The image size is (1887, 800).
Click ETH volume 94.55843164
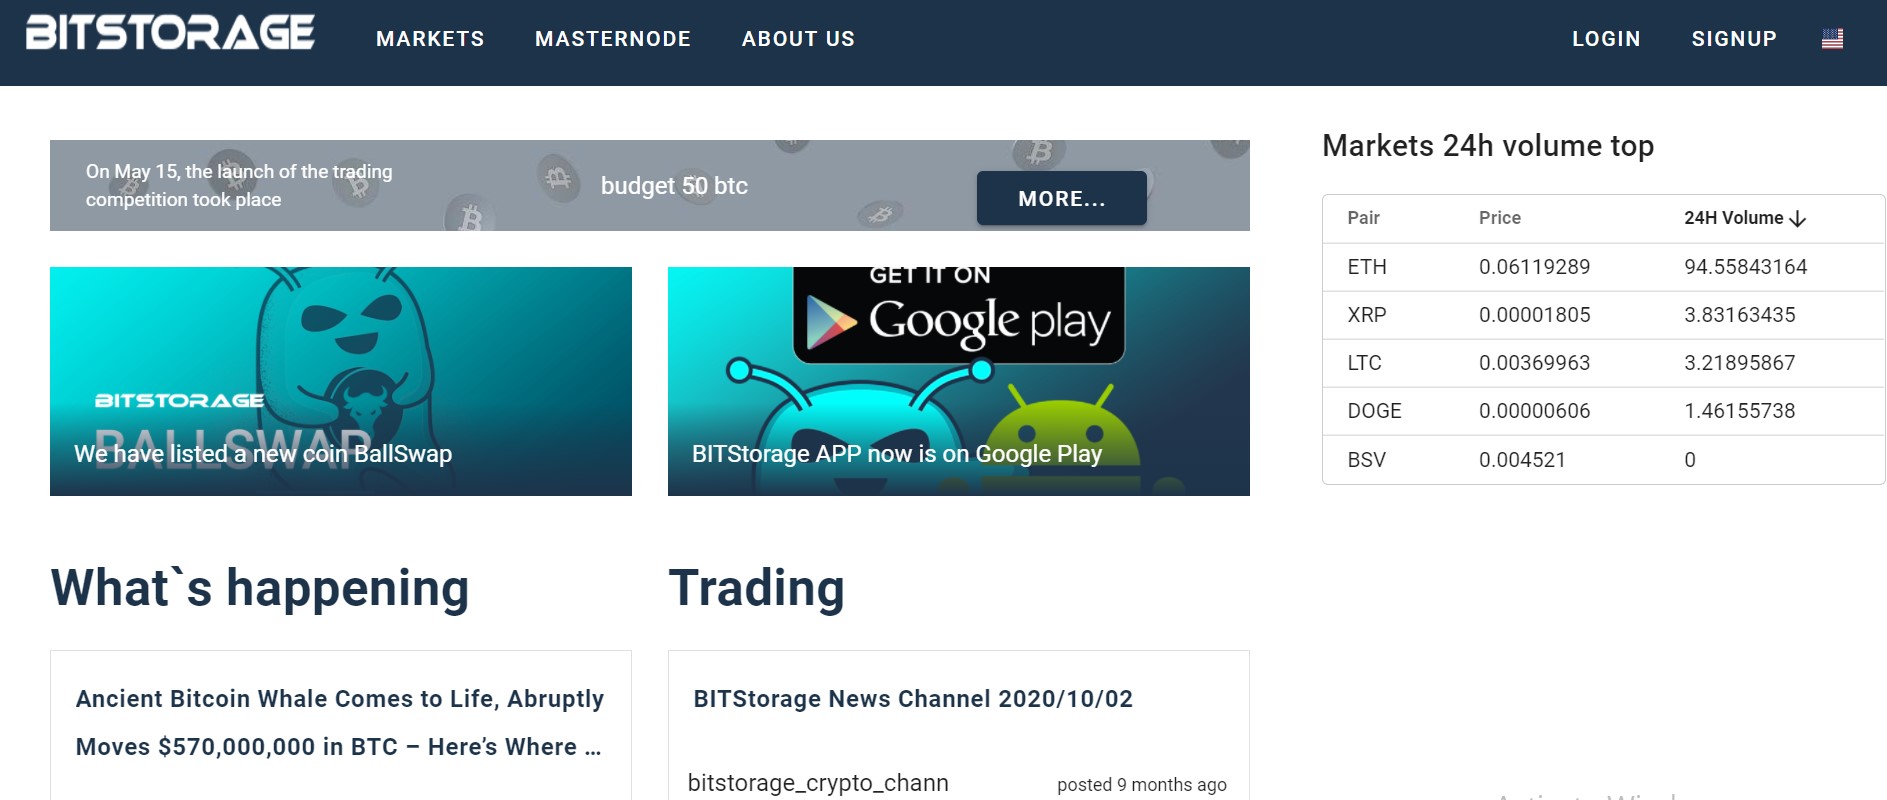1745,267
